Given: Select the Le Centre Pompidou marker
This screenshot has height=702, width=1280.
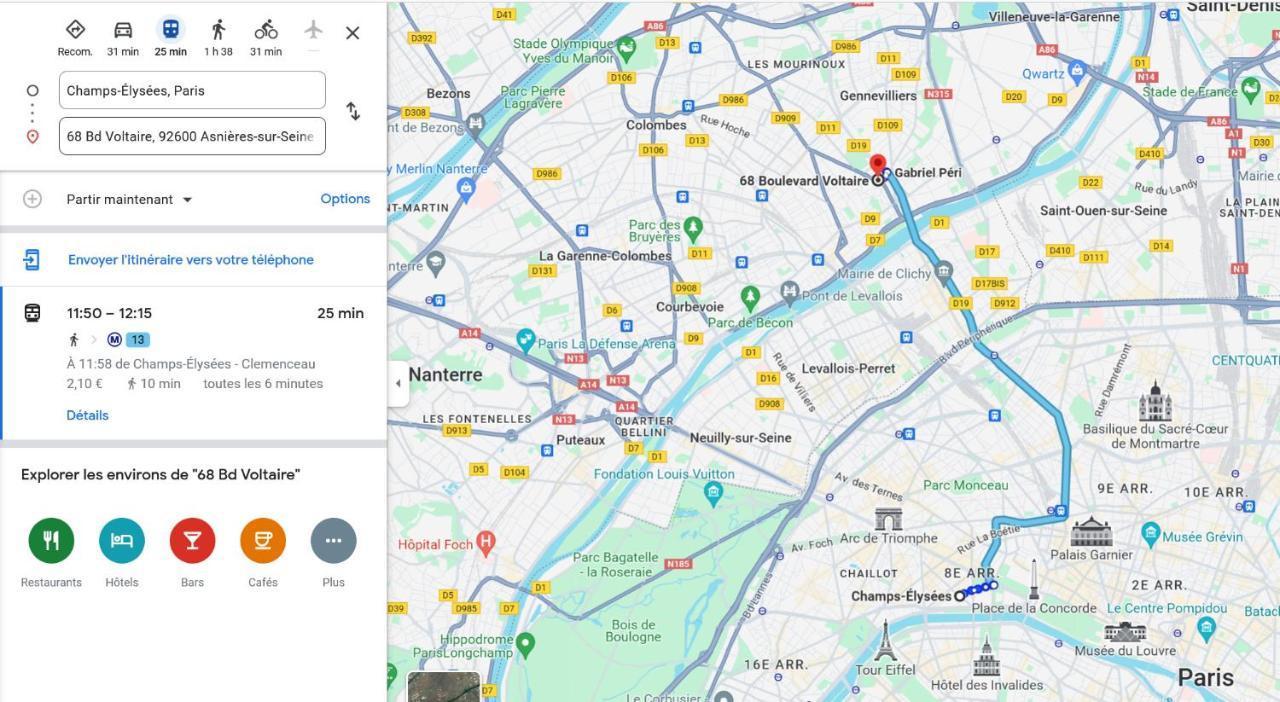Looking at the screenshot, I should click(1206, 629).
